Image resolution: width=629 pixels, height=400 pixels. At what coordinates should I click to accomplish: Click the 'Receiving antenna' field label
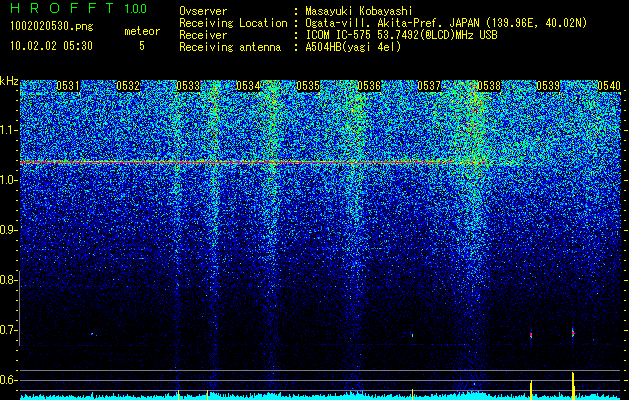coord(230,47)
